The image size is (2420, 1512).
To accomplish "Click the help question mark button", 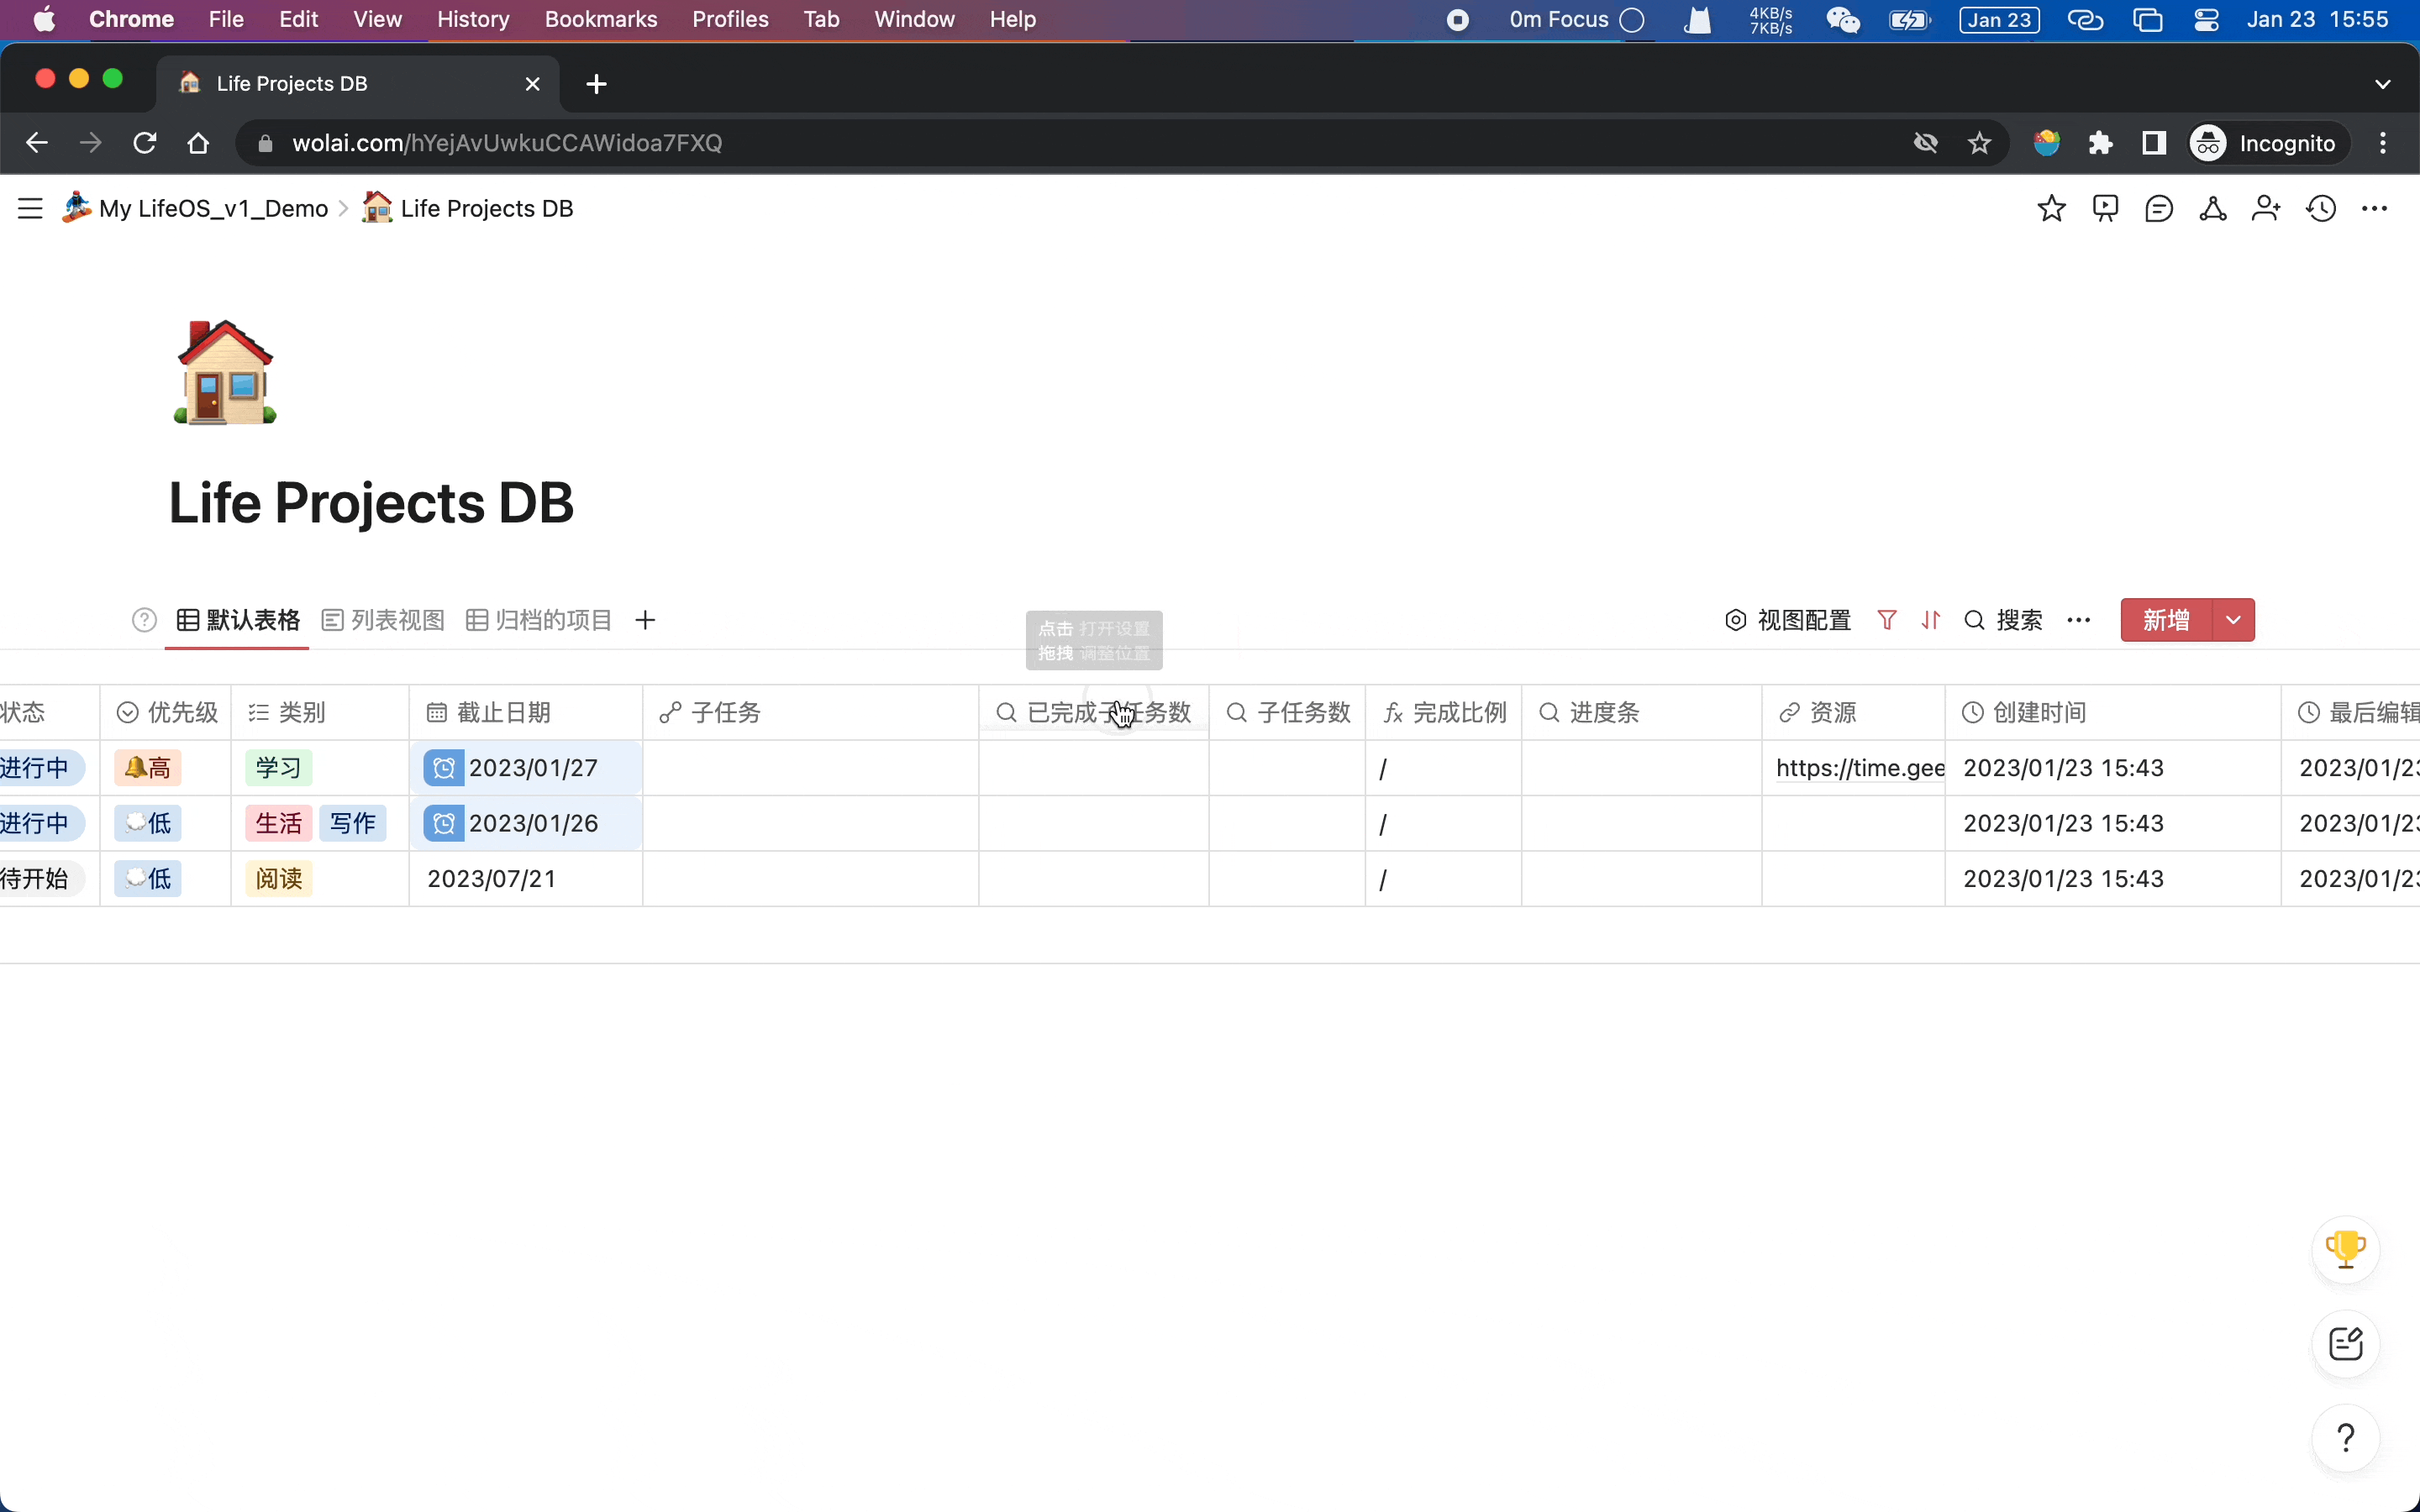I will point(2345,1438).
